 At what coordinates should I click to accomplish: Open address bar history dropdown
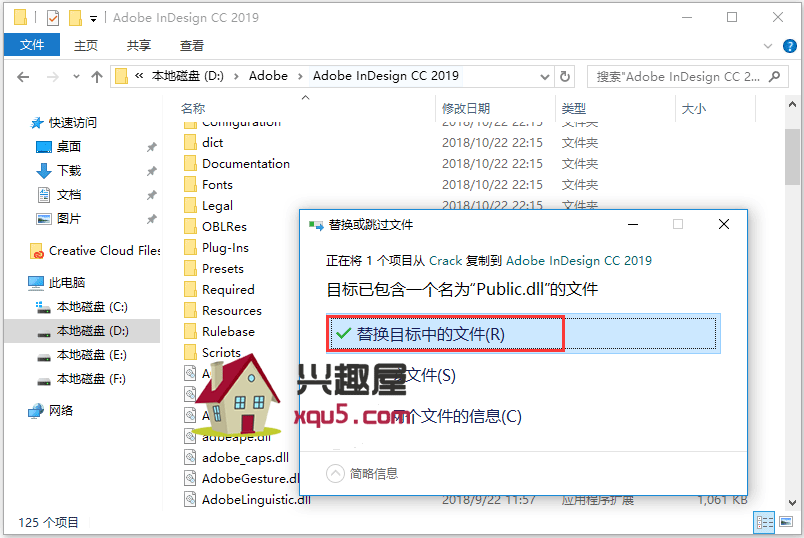545,77
